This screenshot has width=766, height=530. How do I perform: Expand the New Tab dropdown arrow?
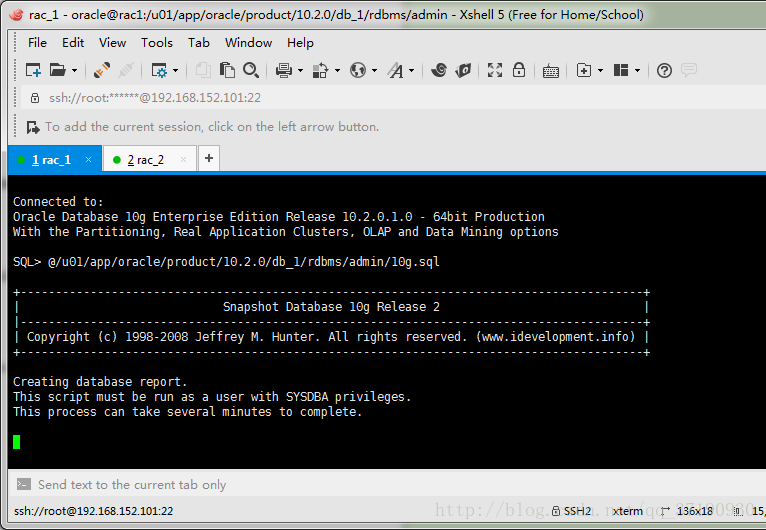[600, 71]
